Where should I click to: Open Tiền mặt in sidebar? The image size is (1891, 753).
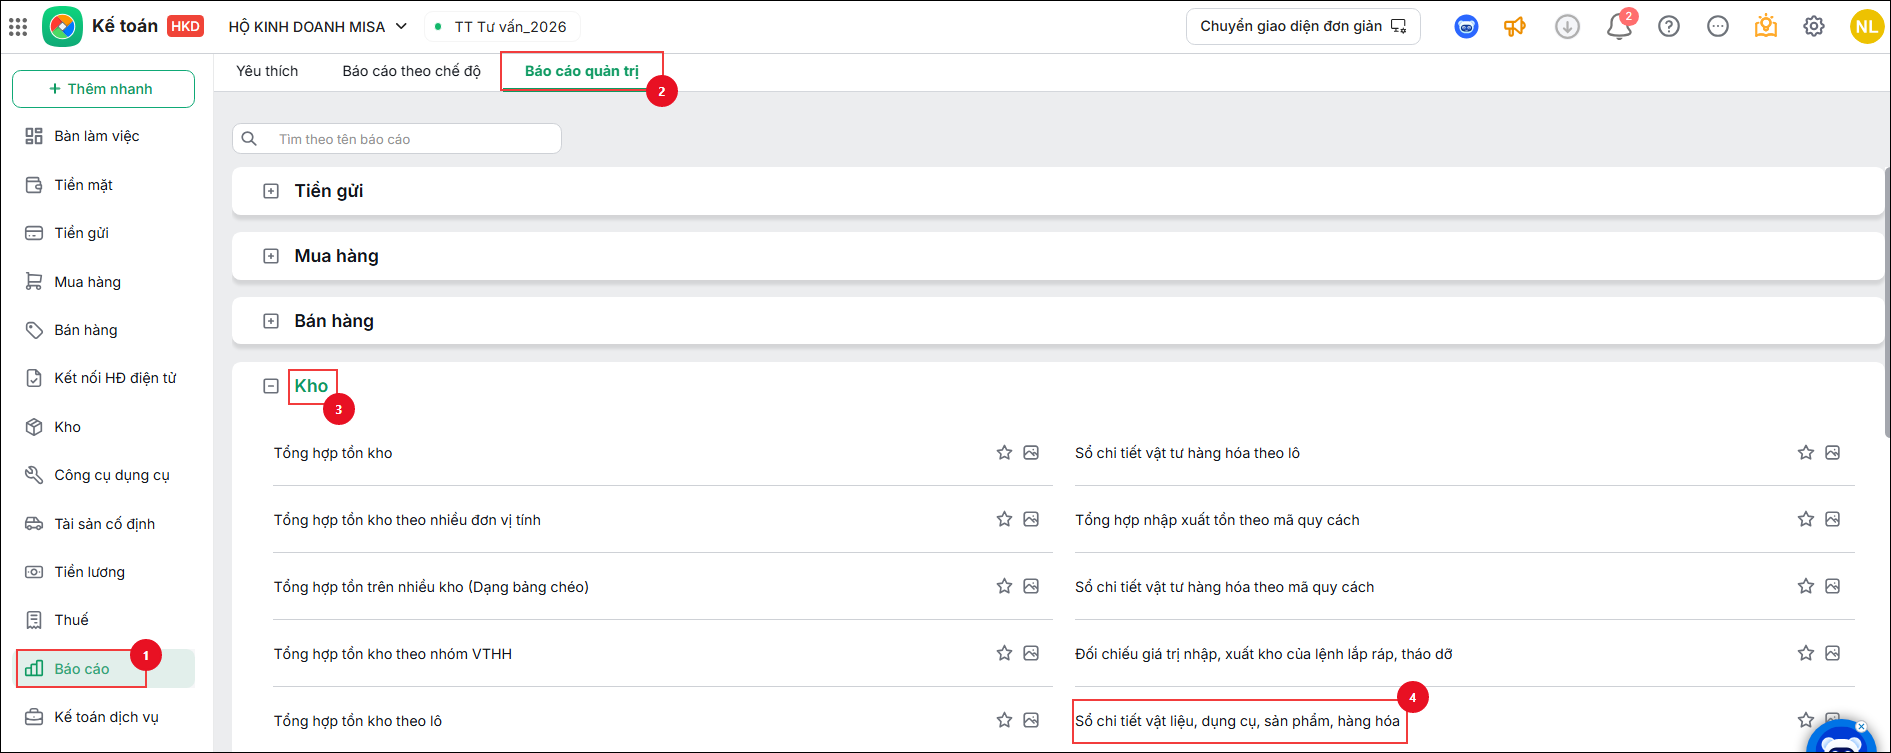coord(104,185)
